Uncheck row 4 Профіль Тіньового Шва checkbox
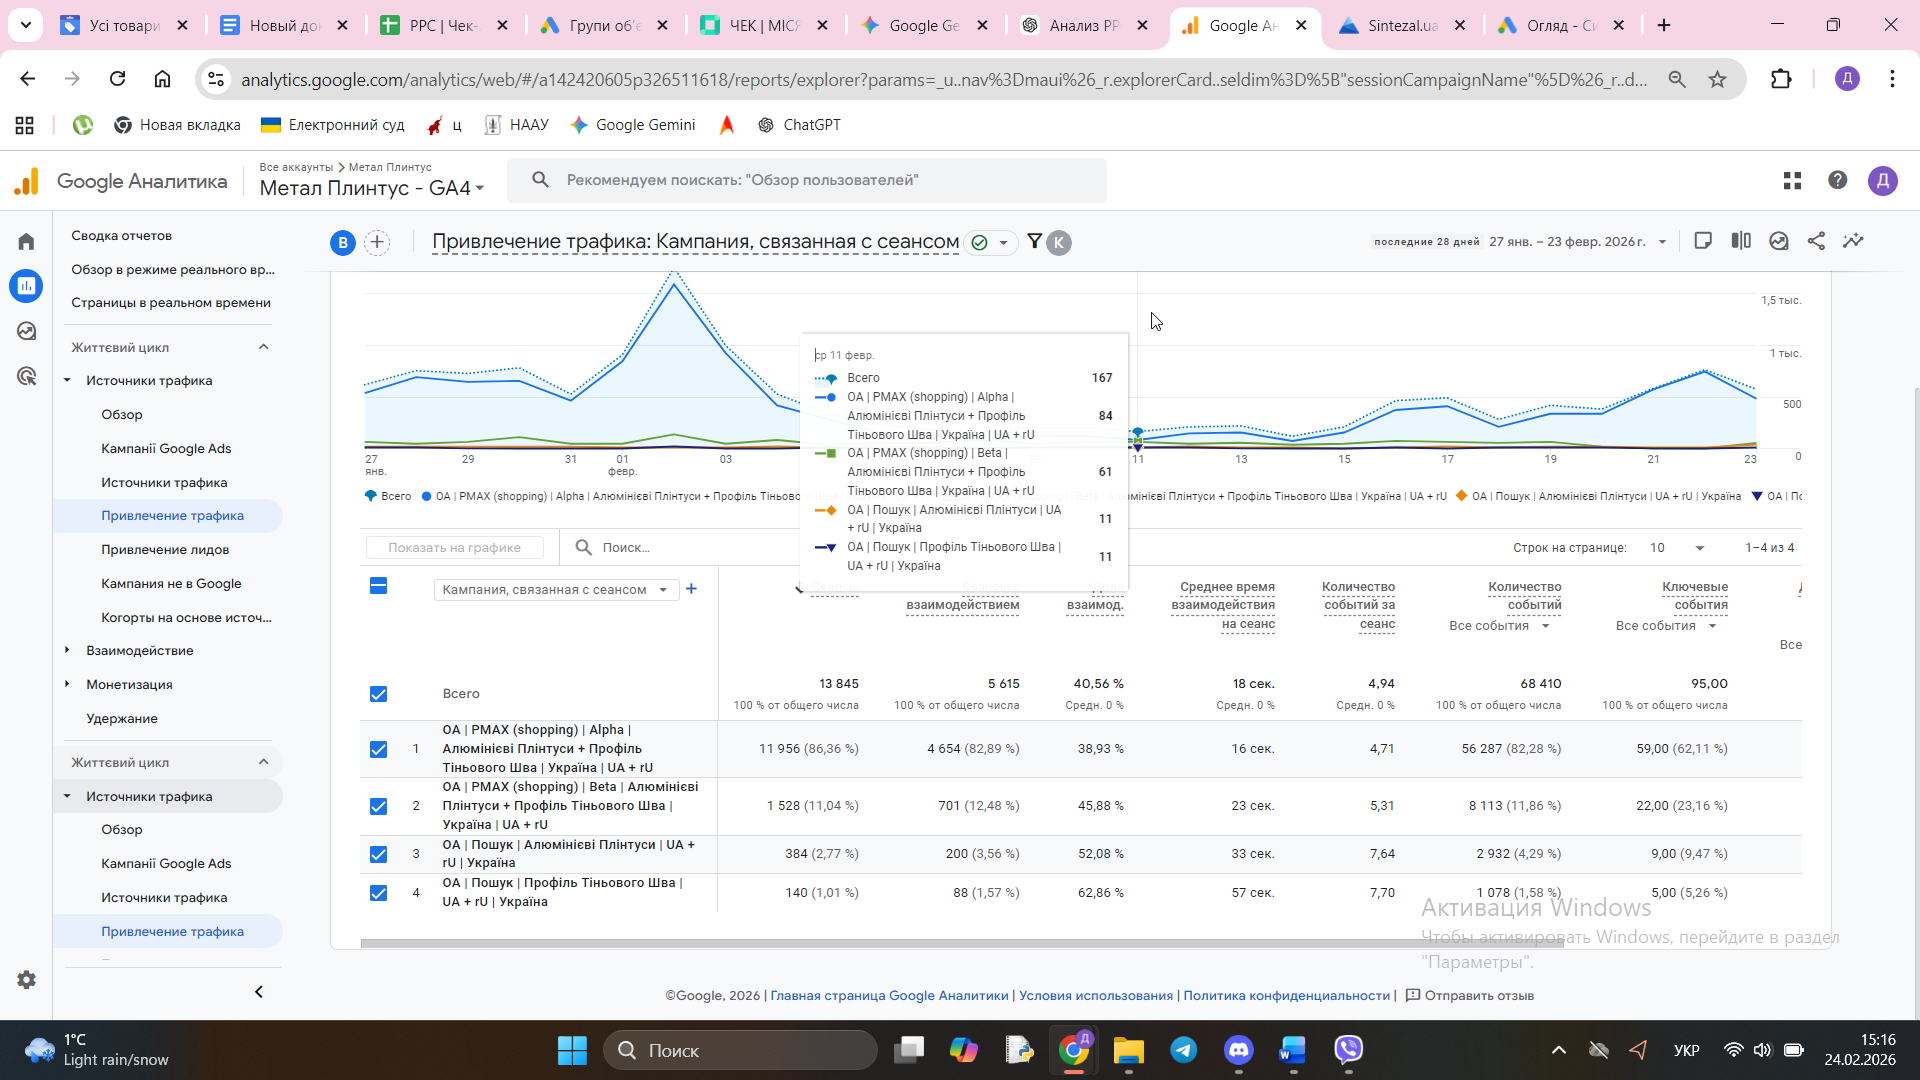This screenshot has height=1080, width=1920. click(378, 893)
